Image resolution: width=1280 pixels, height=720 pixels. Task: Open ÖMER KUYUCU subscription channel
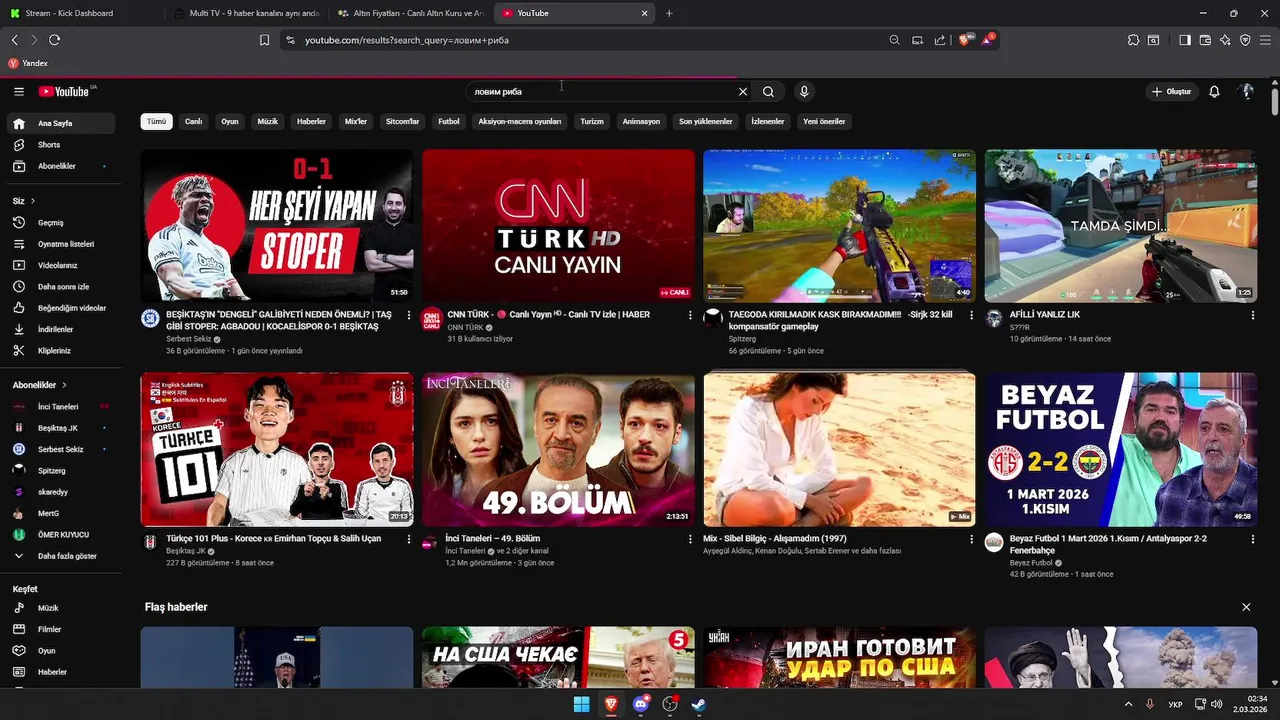tap(61, 535)
